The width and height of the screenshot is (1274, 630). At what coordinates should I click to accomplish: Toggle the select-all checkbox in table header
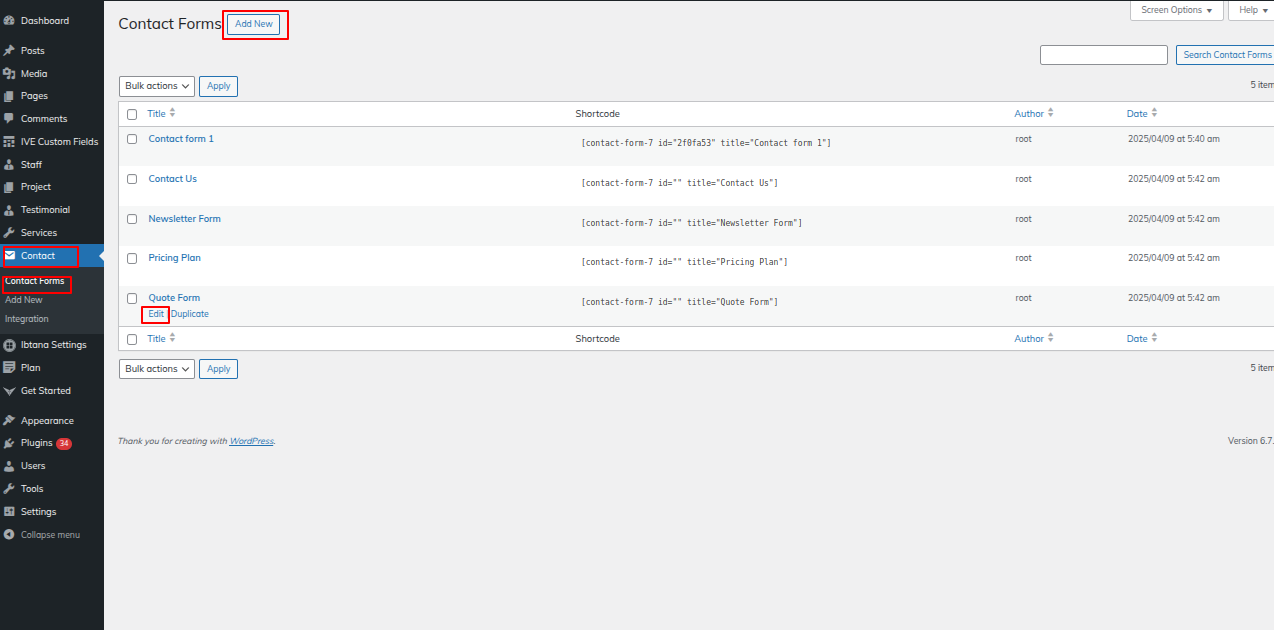coord(132,114)
